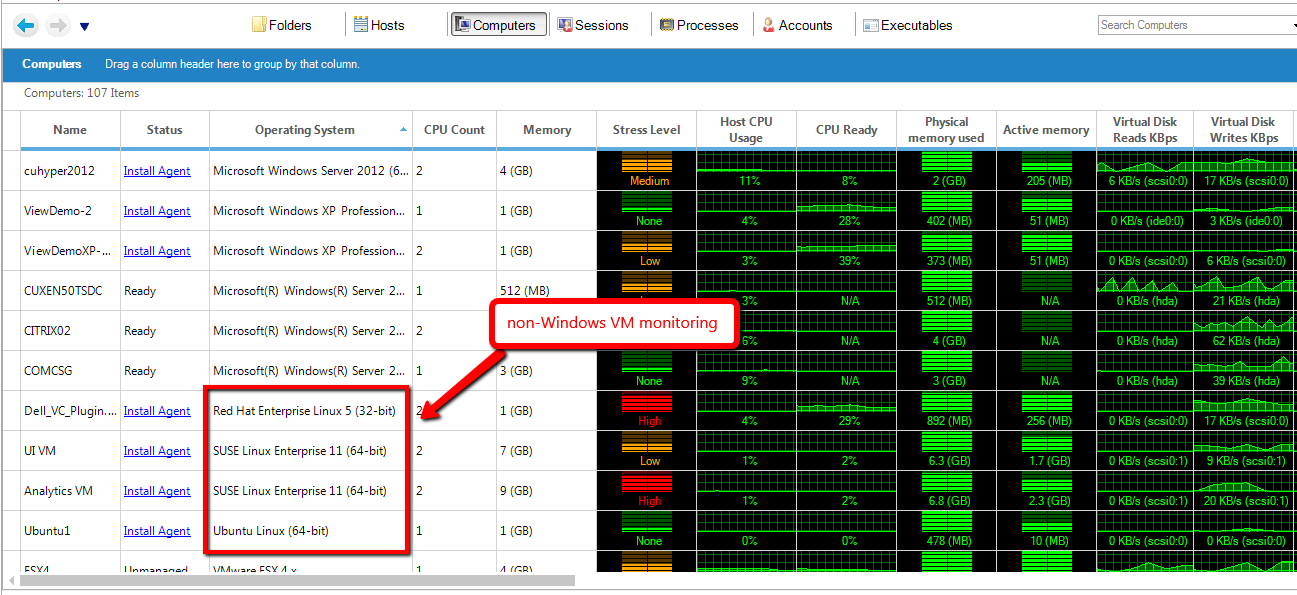Click the Virtual Disk Writes KBps header

click(1244, 130)
